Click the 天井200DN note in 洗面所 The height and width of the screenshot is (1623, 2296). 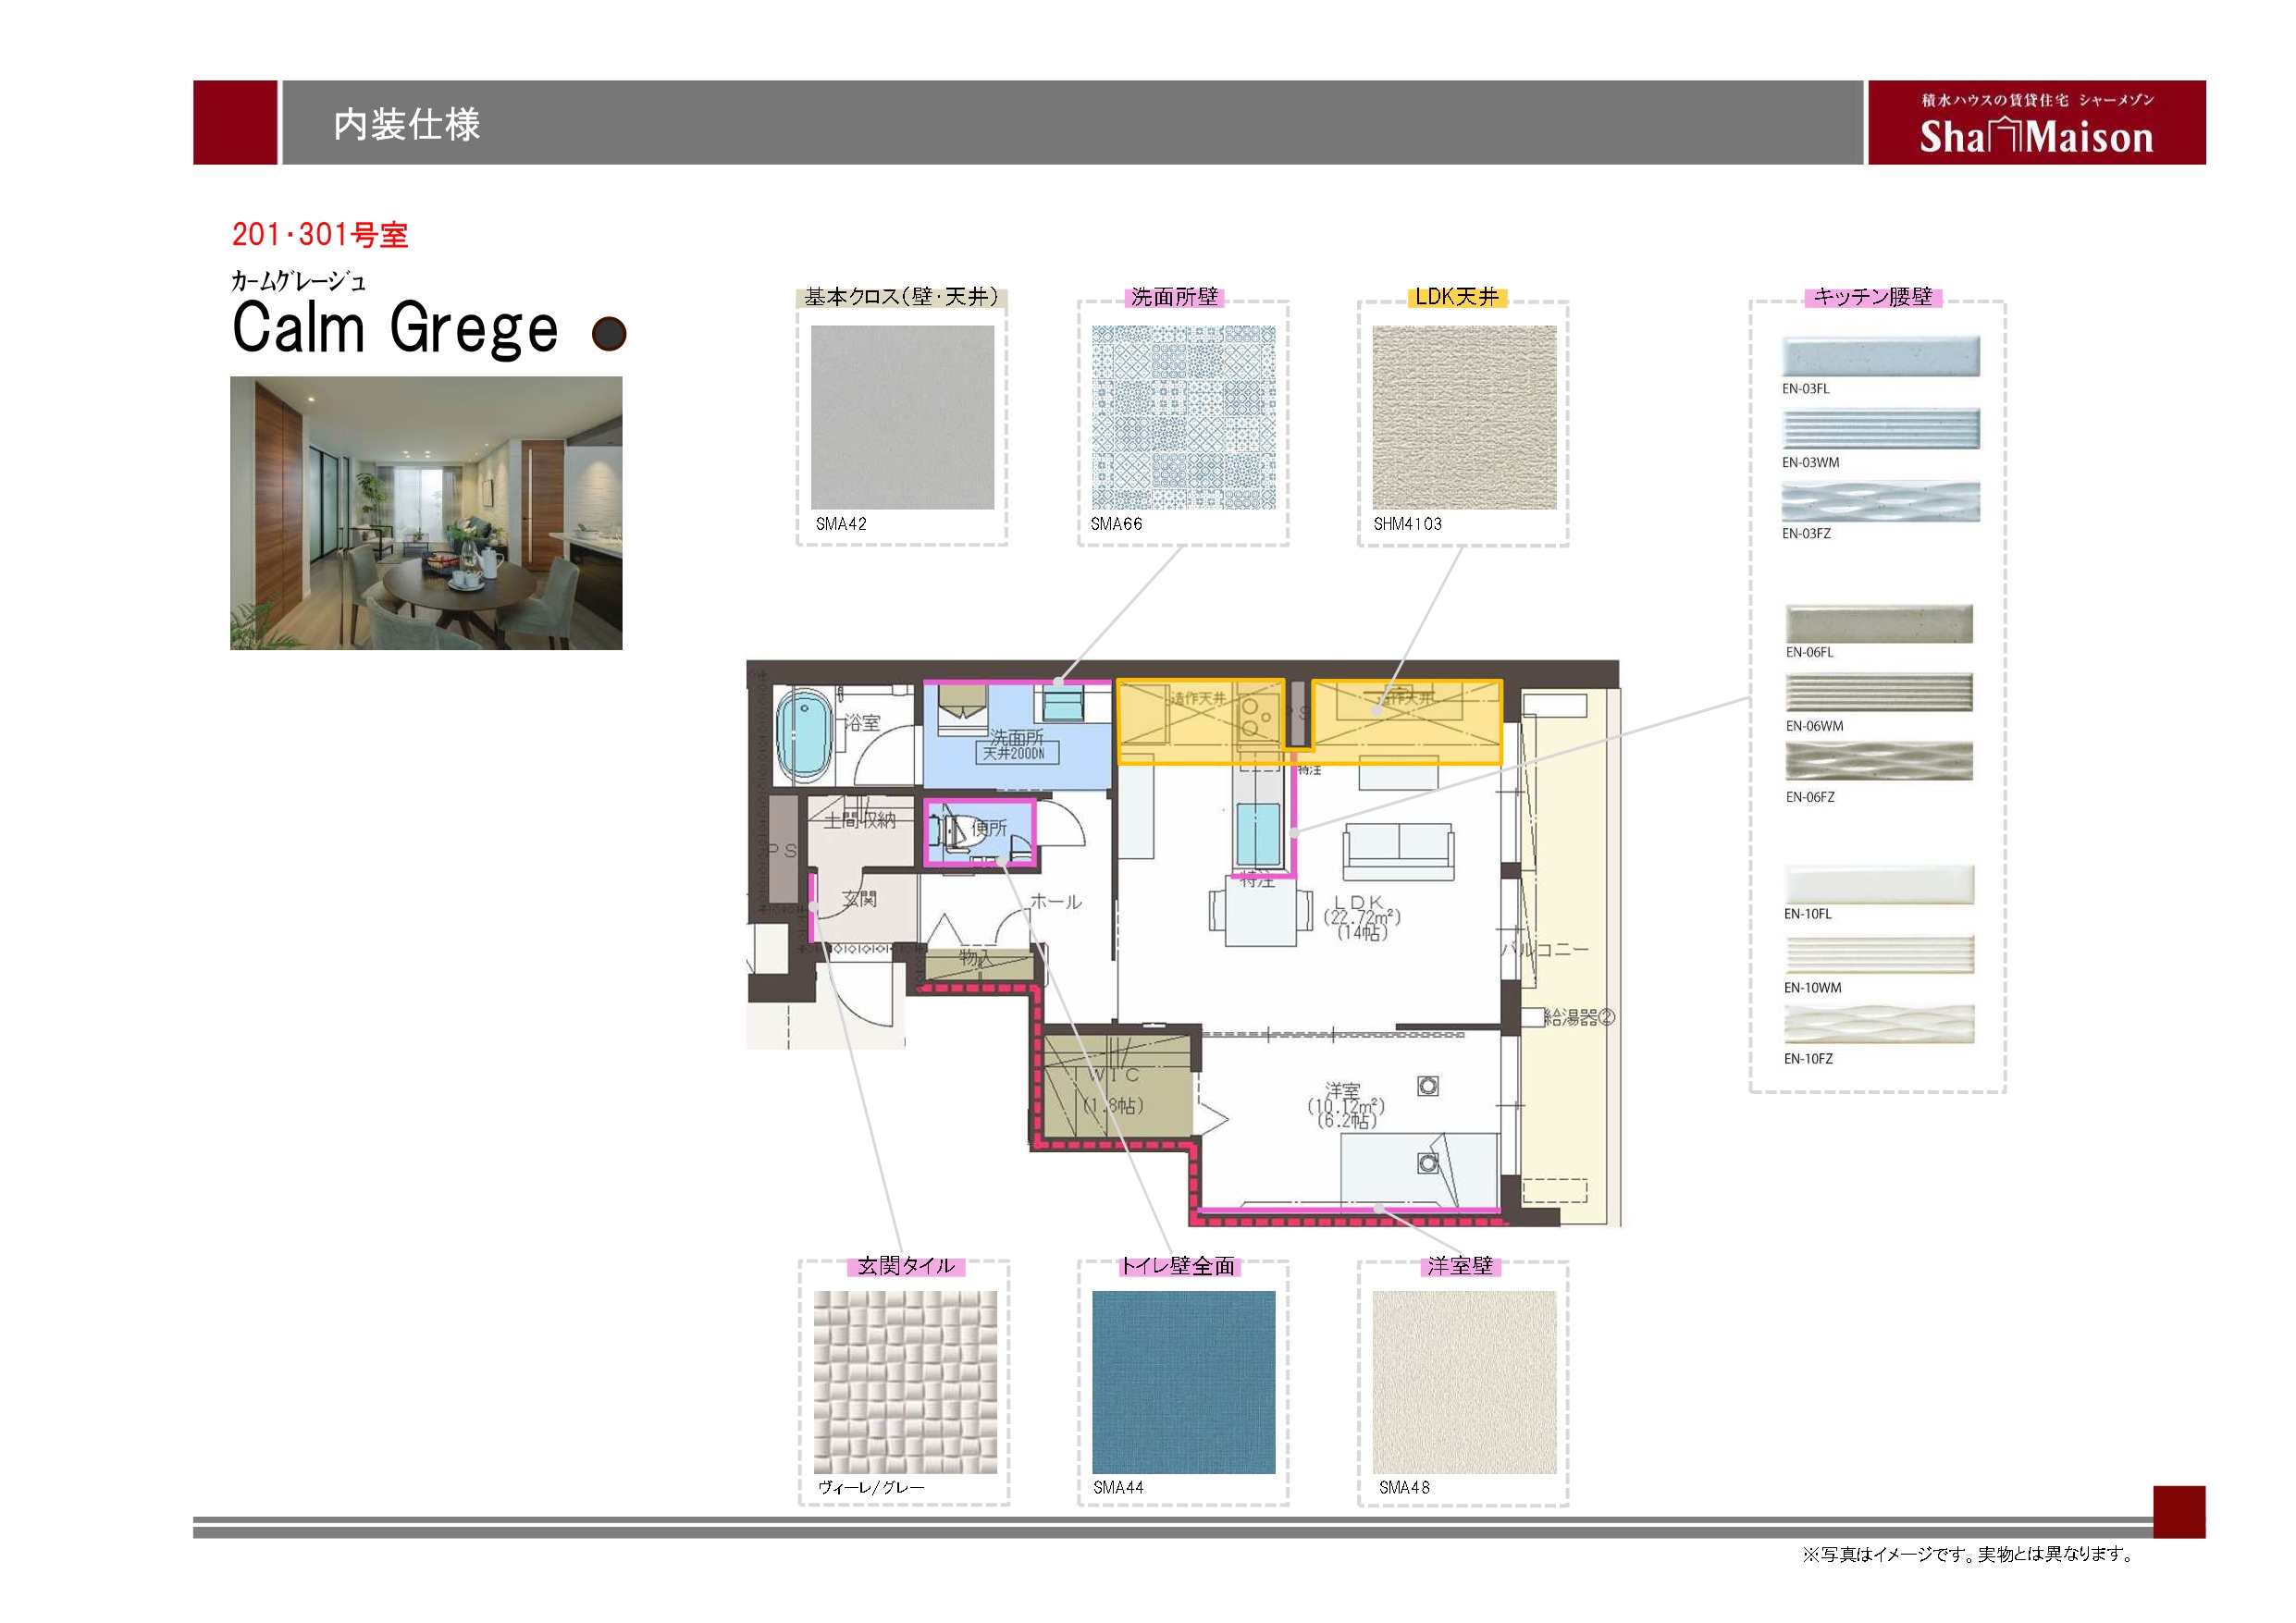tap(1016, 754)
